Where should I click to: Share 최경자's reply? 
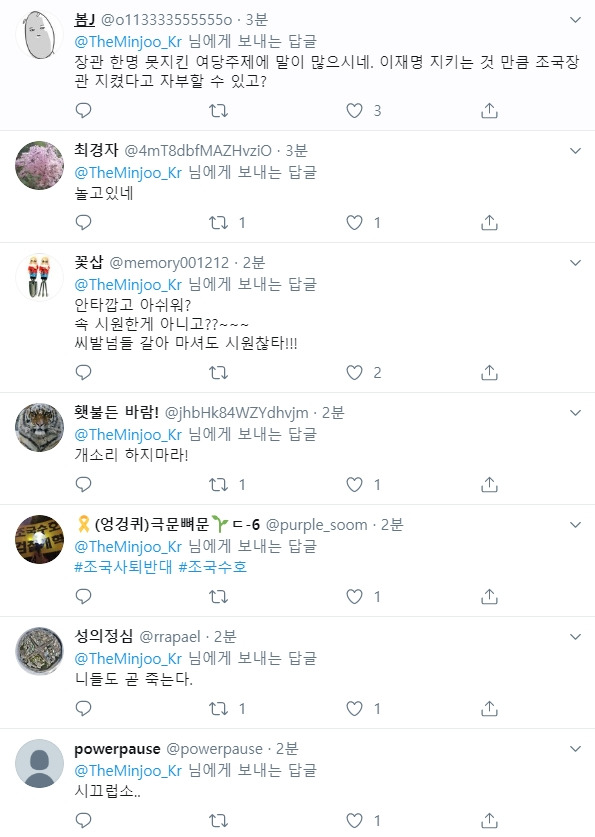(x=487, y=222)
